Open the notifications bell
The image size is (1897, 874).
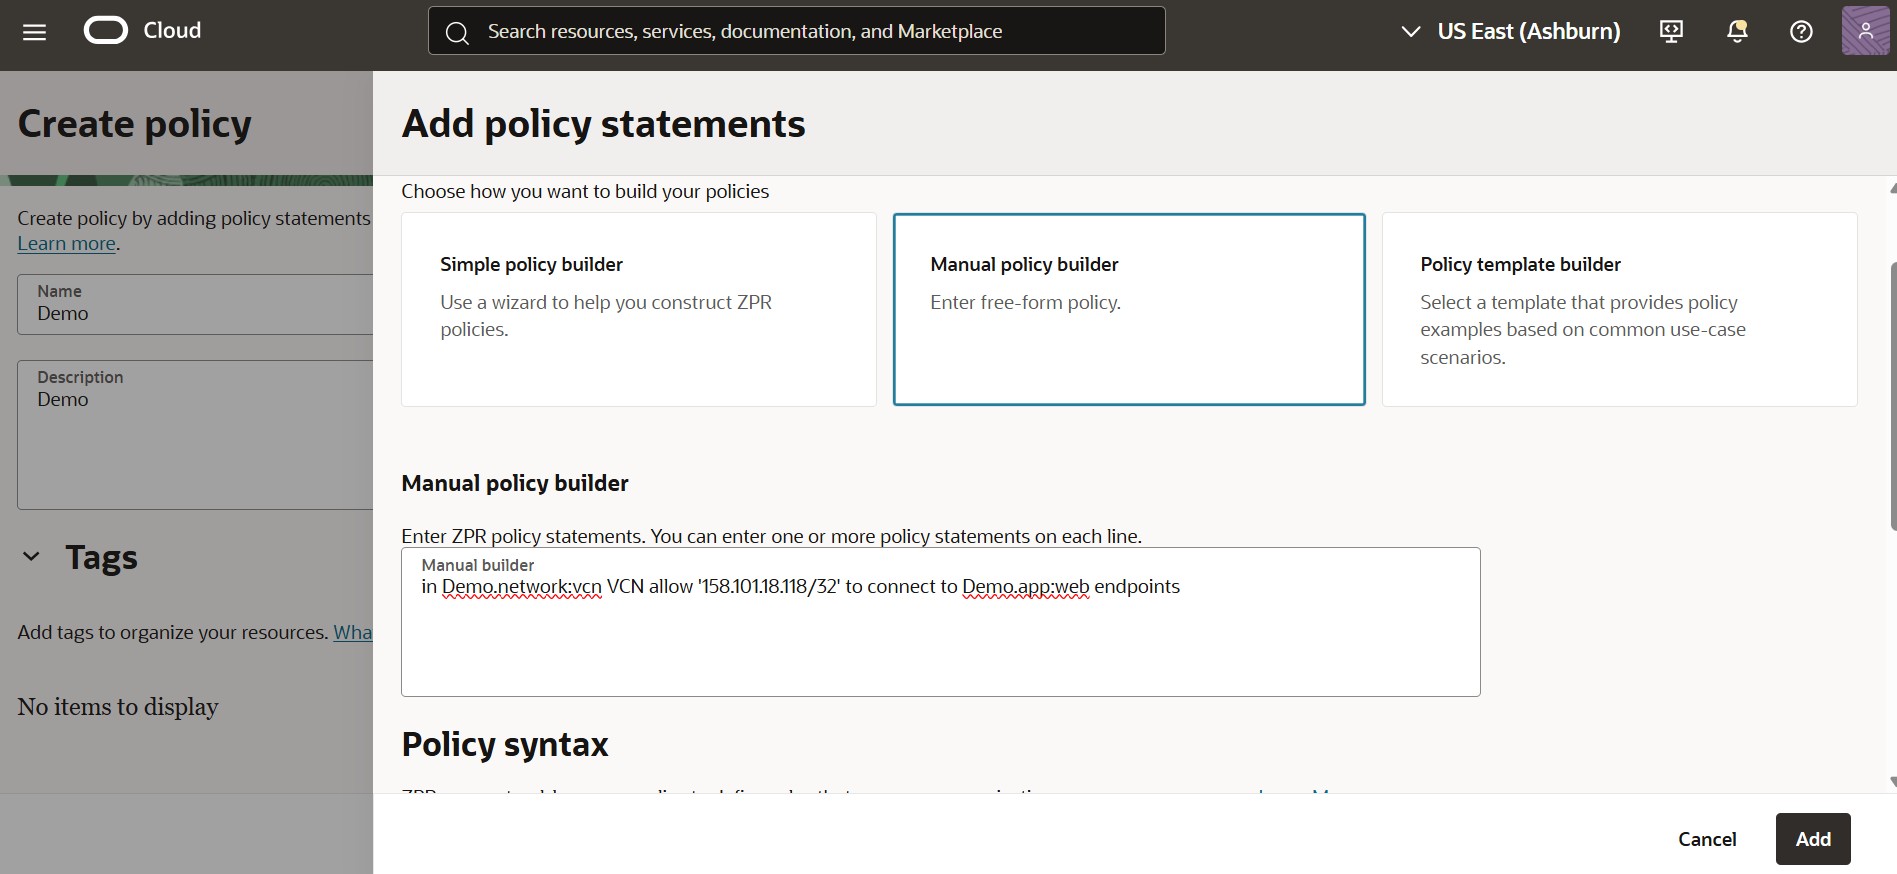click(1737, 32)
